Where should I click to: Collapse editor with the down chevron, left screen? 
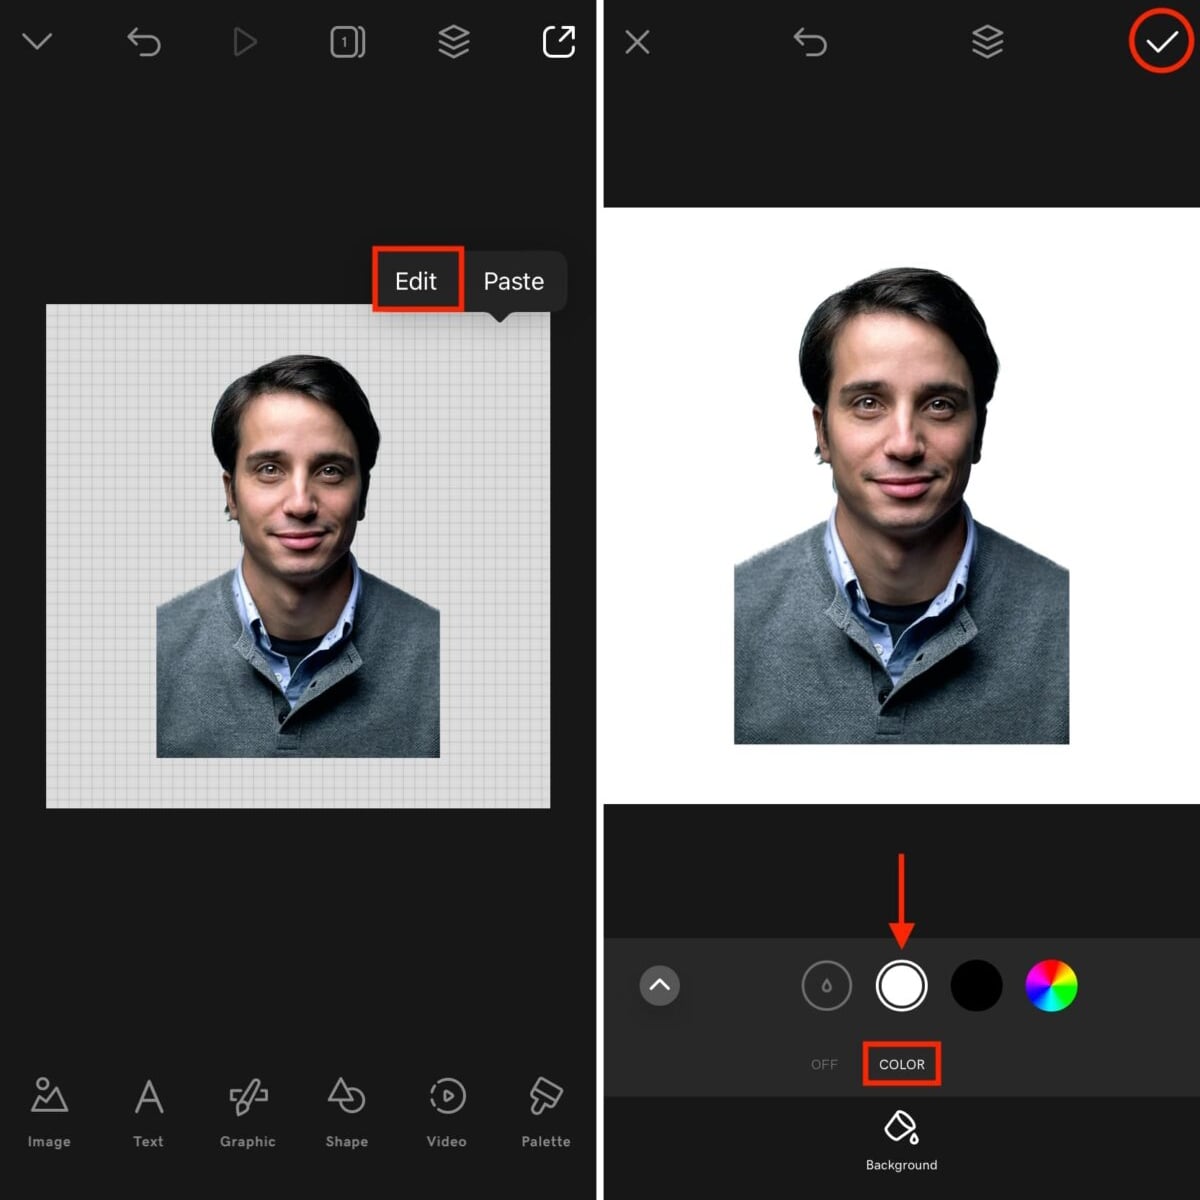pyautogui.click(x=37, y=42)
